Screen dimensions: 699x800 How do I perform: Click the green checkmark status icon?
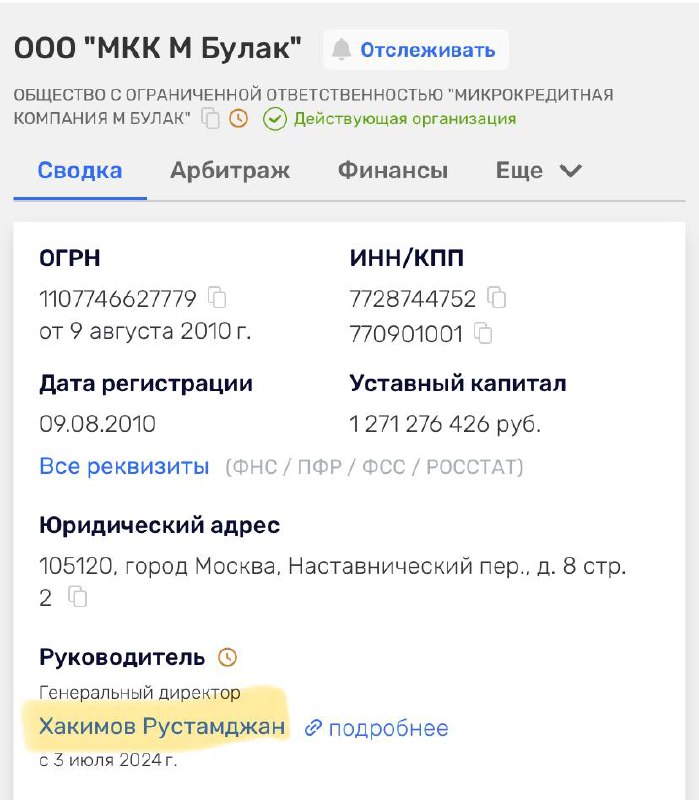(x=274, y=119)
